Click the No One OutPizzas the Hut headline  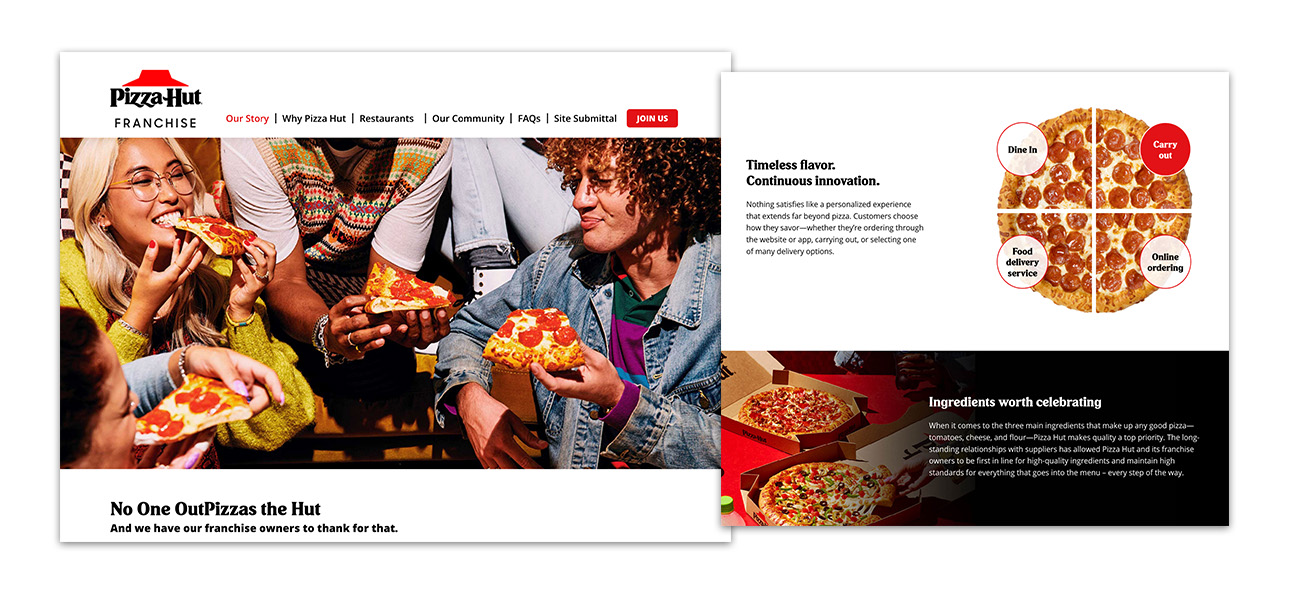coord(215,508)
